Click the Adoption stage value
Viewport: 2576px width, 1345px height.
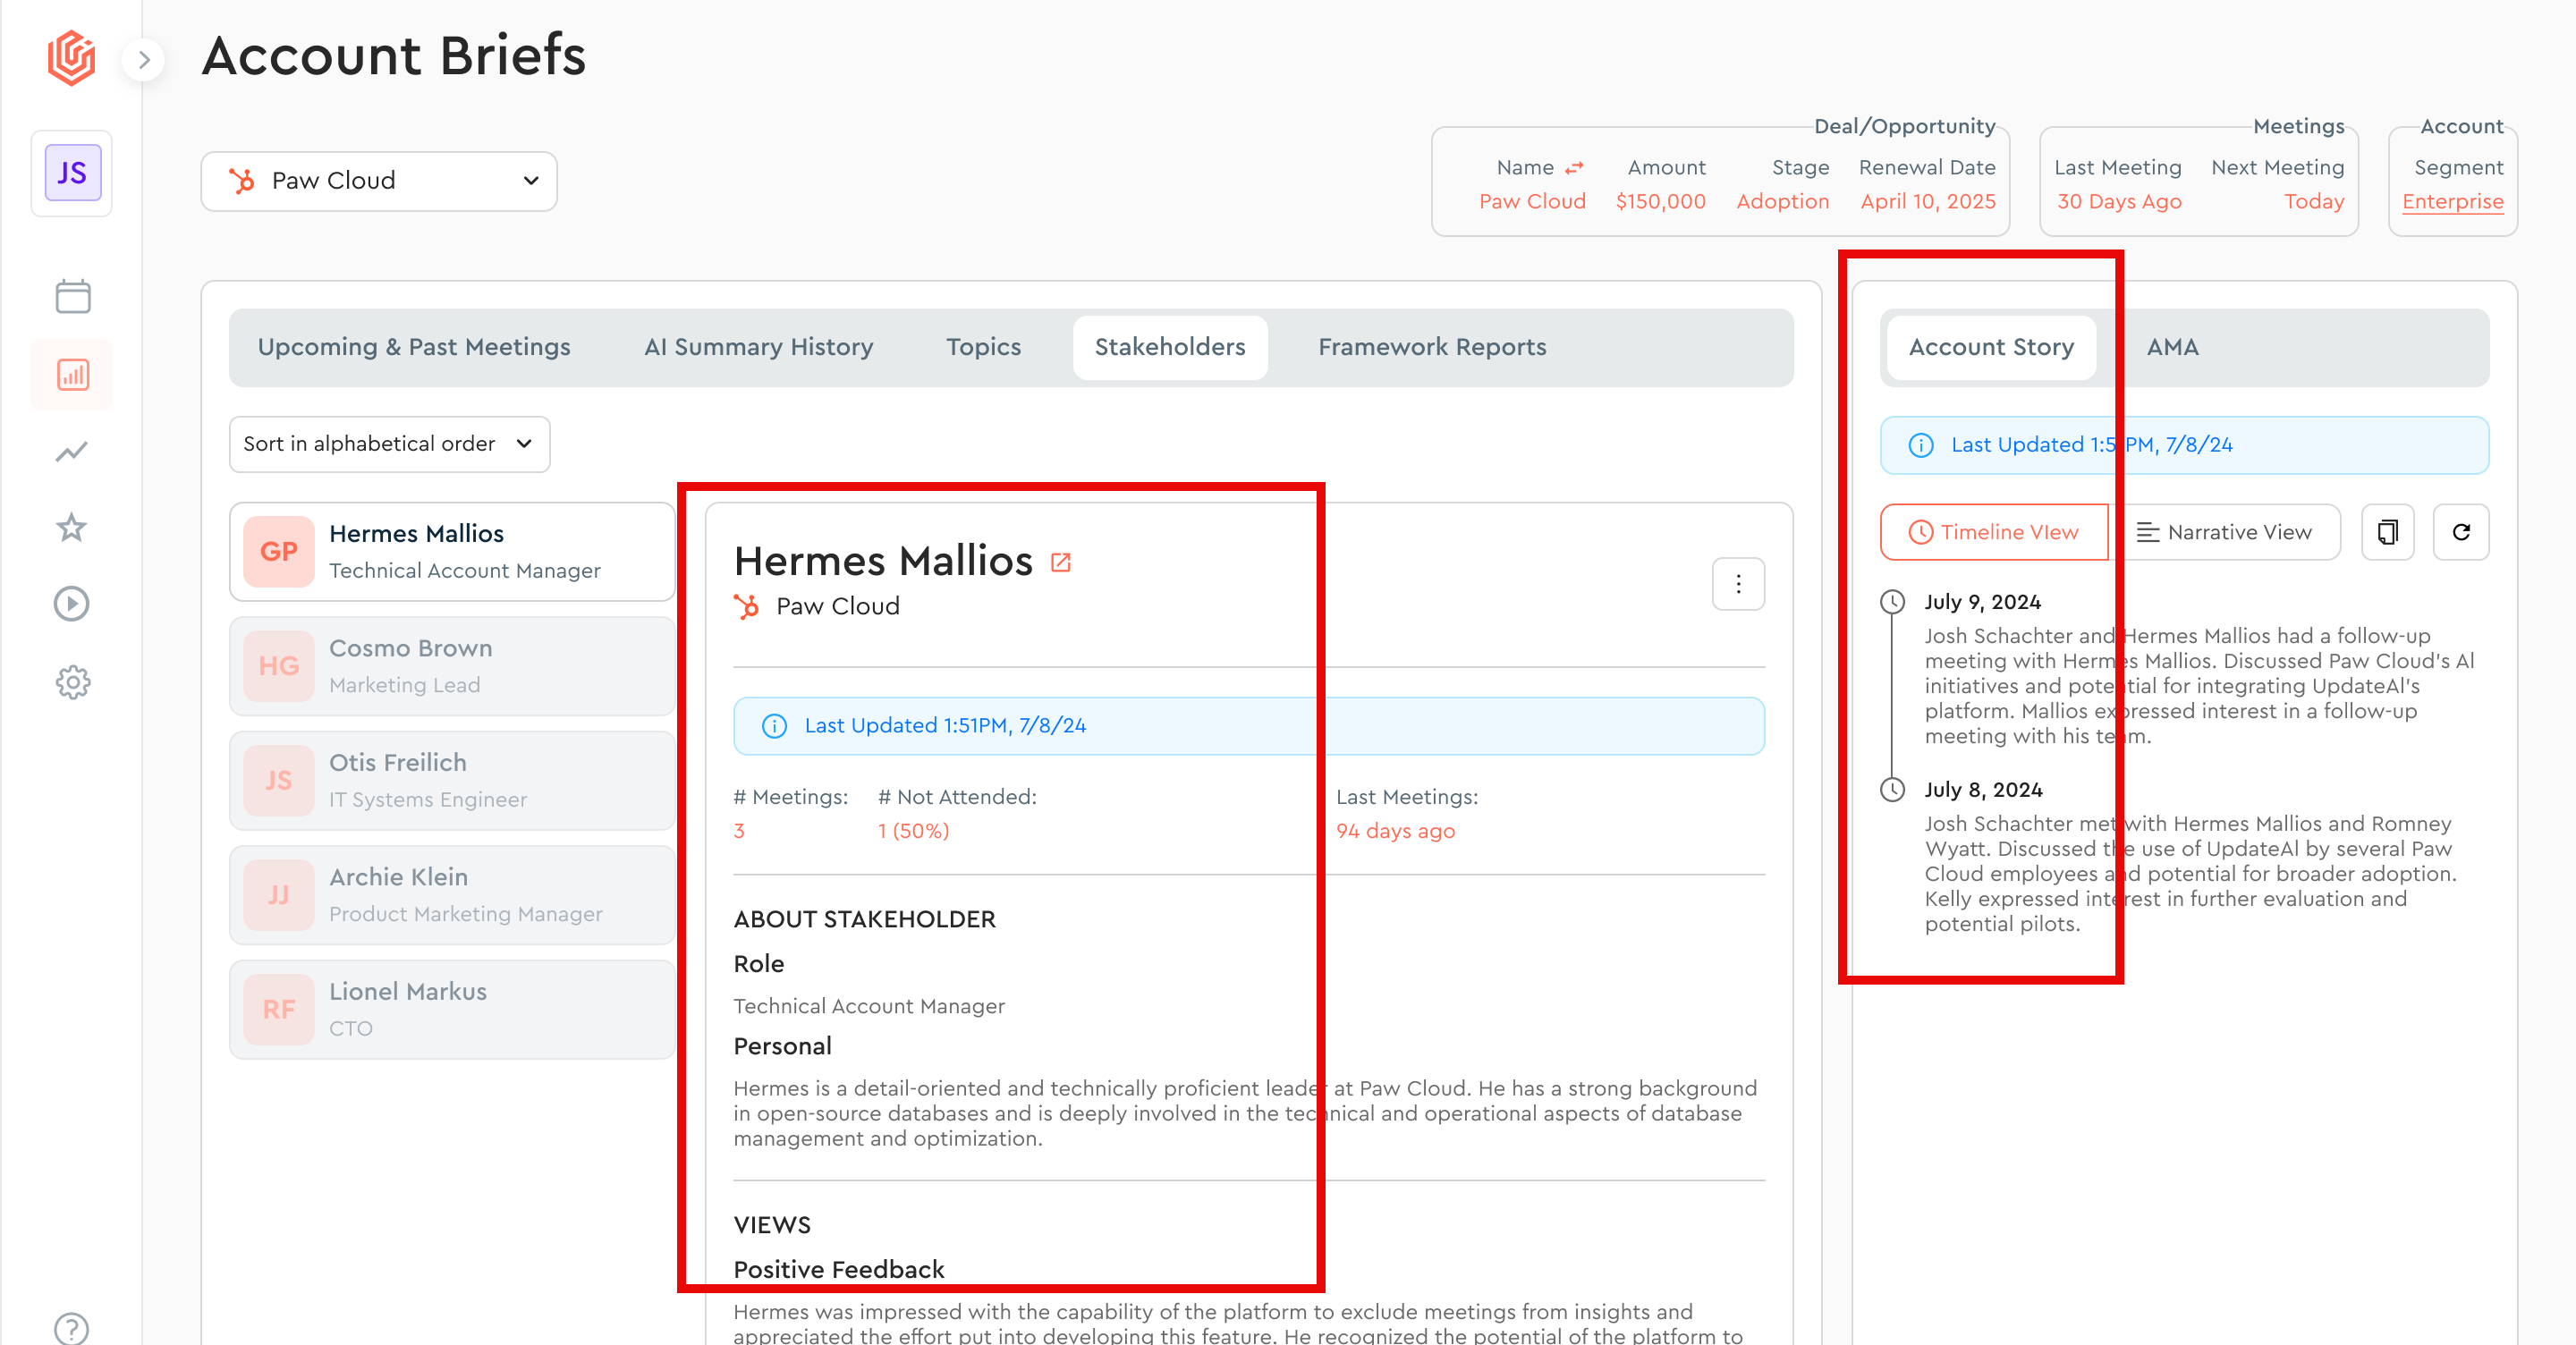1783,201
